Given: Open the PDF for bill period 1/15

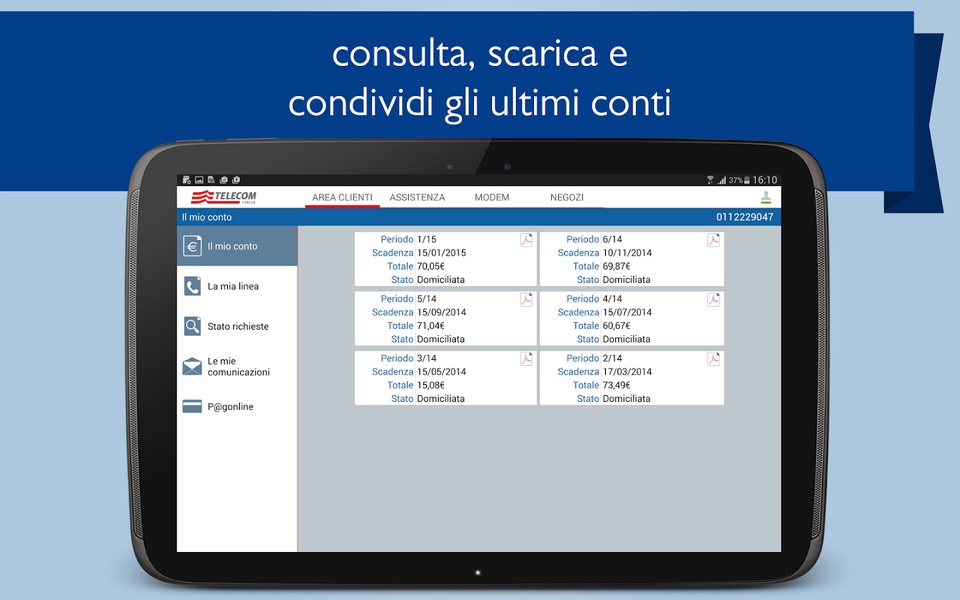Looking at the screenshot, I should coord(527,240).
